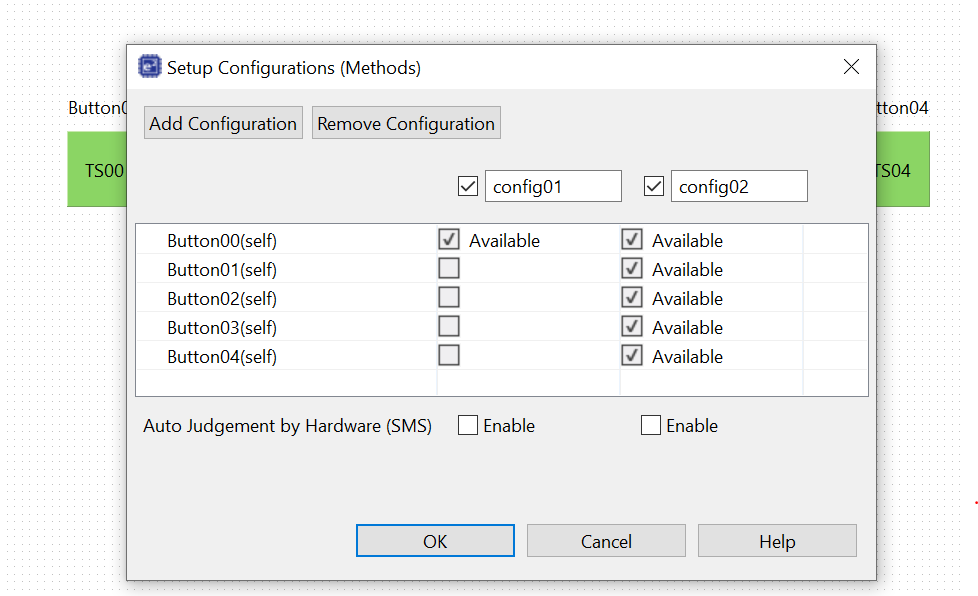Viewport: 978px width, 596px height.
Task: Uncheck Button02 Available under config02
Action: (x=632, y=298)
